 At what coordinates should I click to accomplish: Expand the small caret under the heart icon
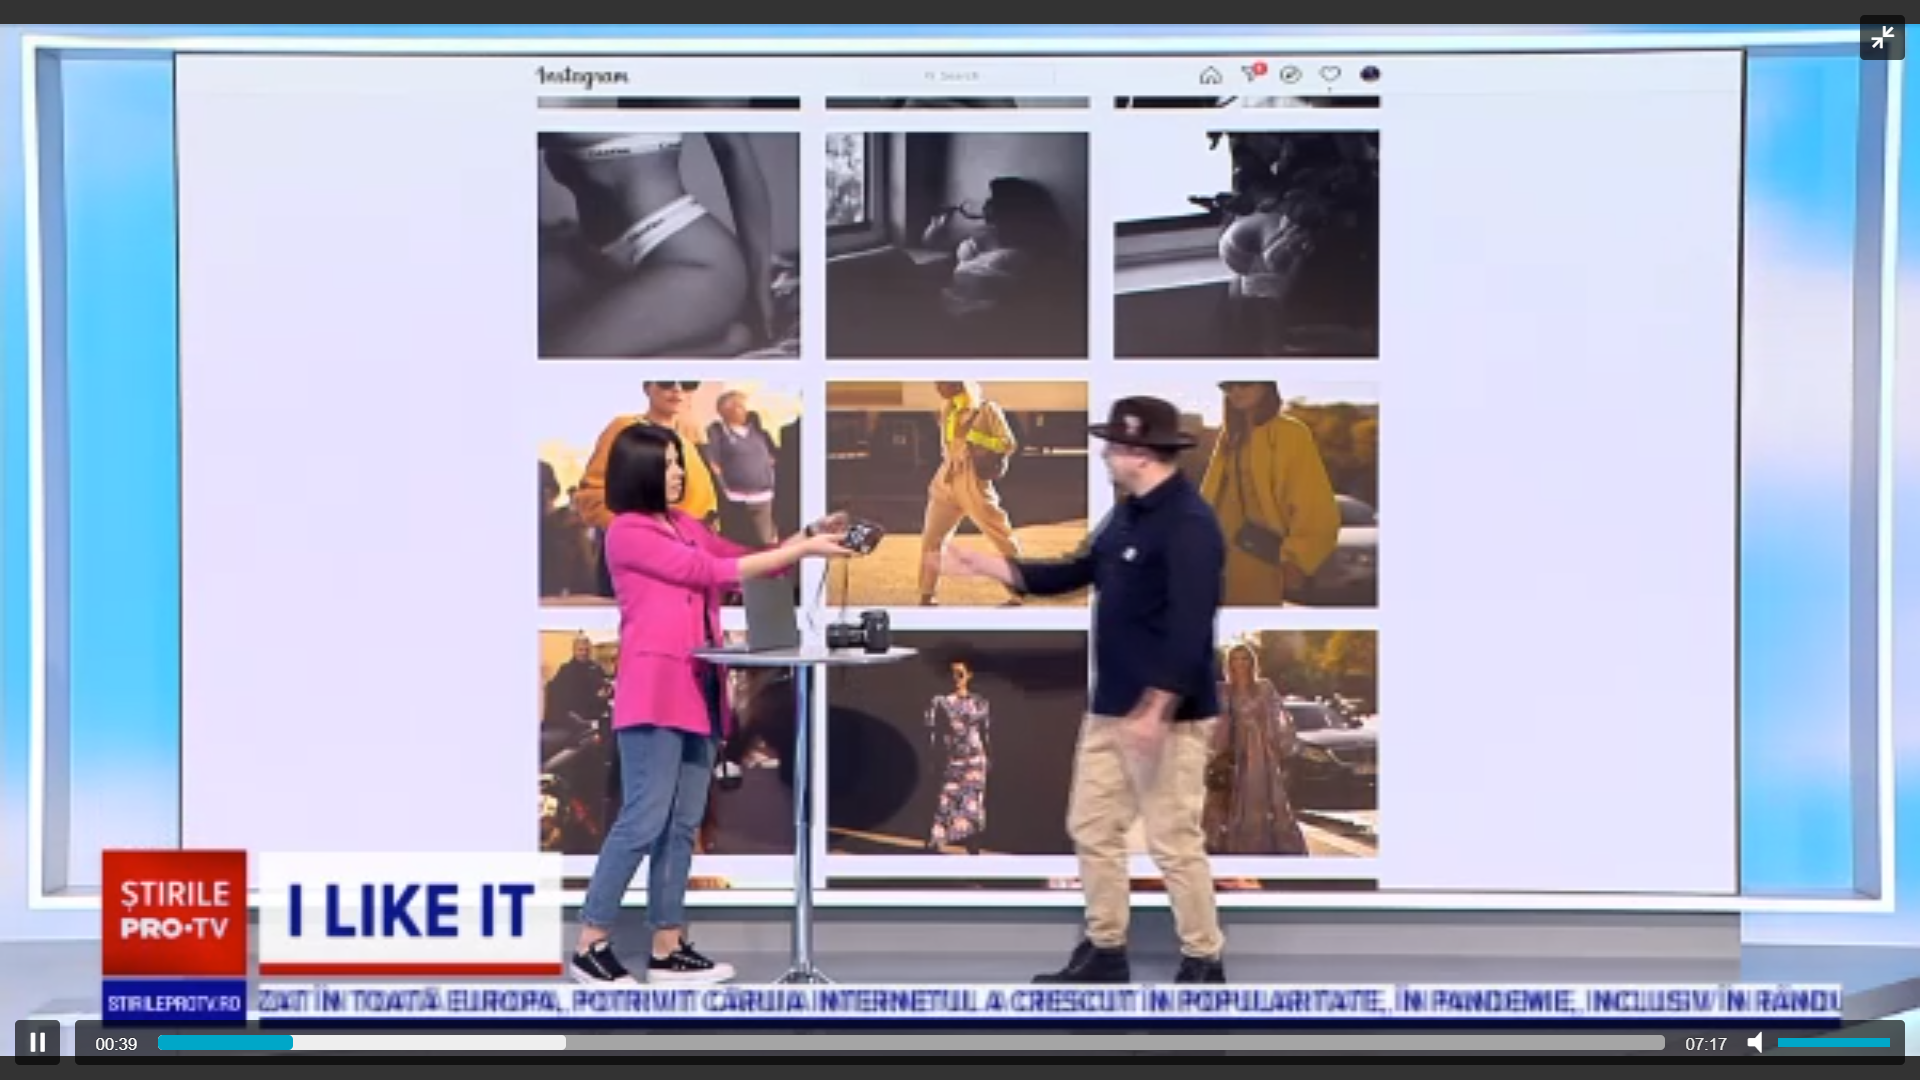coord(1331,88)
